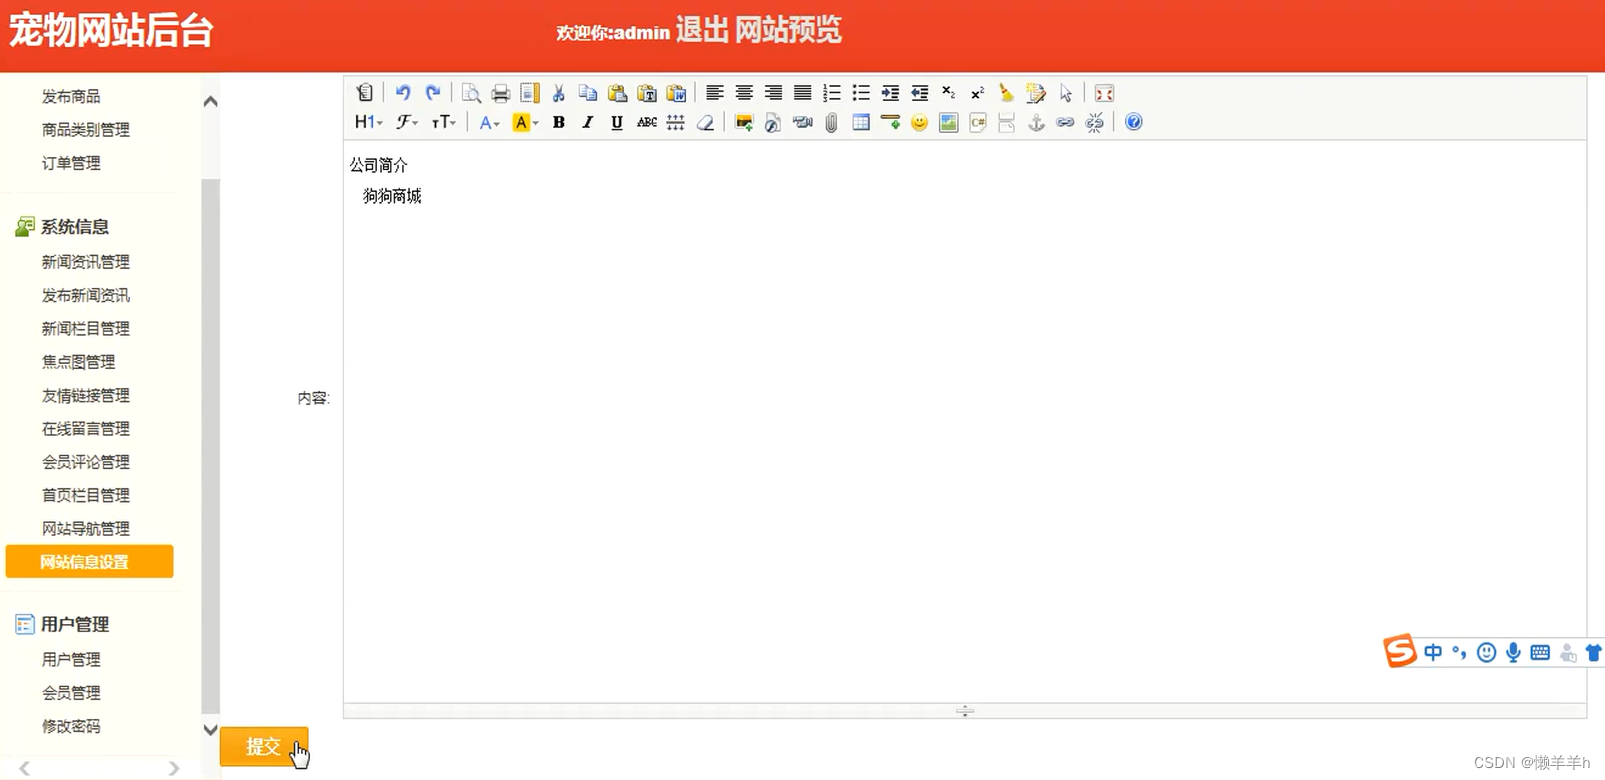
Task: Click the remove formatting eraser
Action: pos(705,122)
